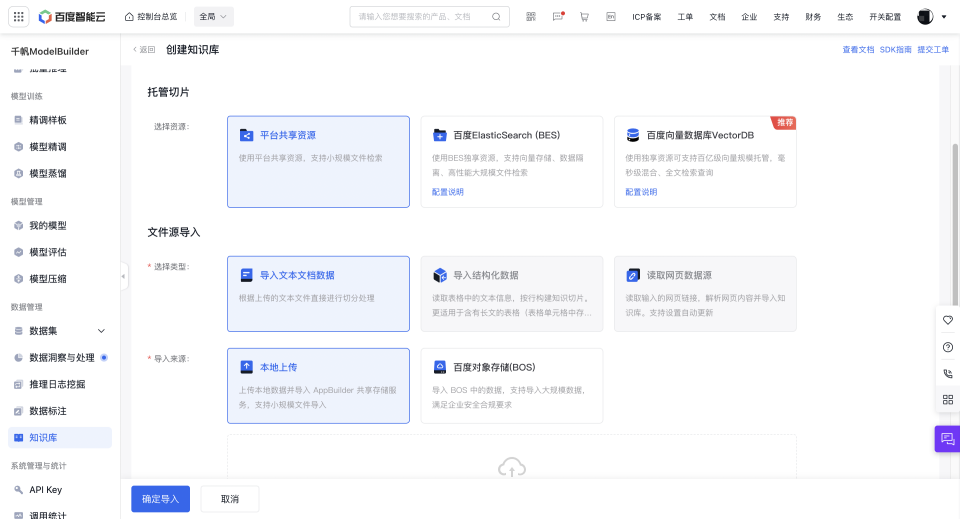Viewport: 960px width, 519px height.
Task: Select 百度ElasticSearch (BES) resource card
Action: point(511,161)
